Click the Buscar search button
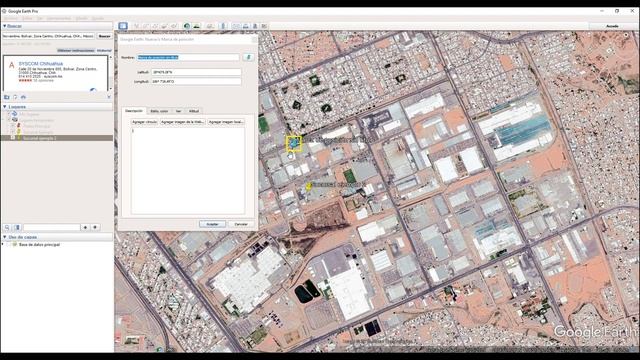The width and height of the screenshot is (640, 360). (104, 36)
